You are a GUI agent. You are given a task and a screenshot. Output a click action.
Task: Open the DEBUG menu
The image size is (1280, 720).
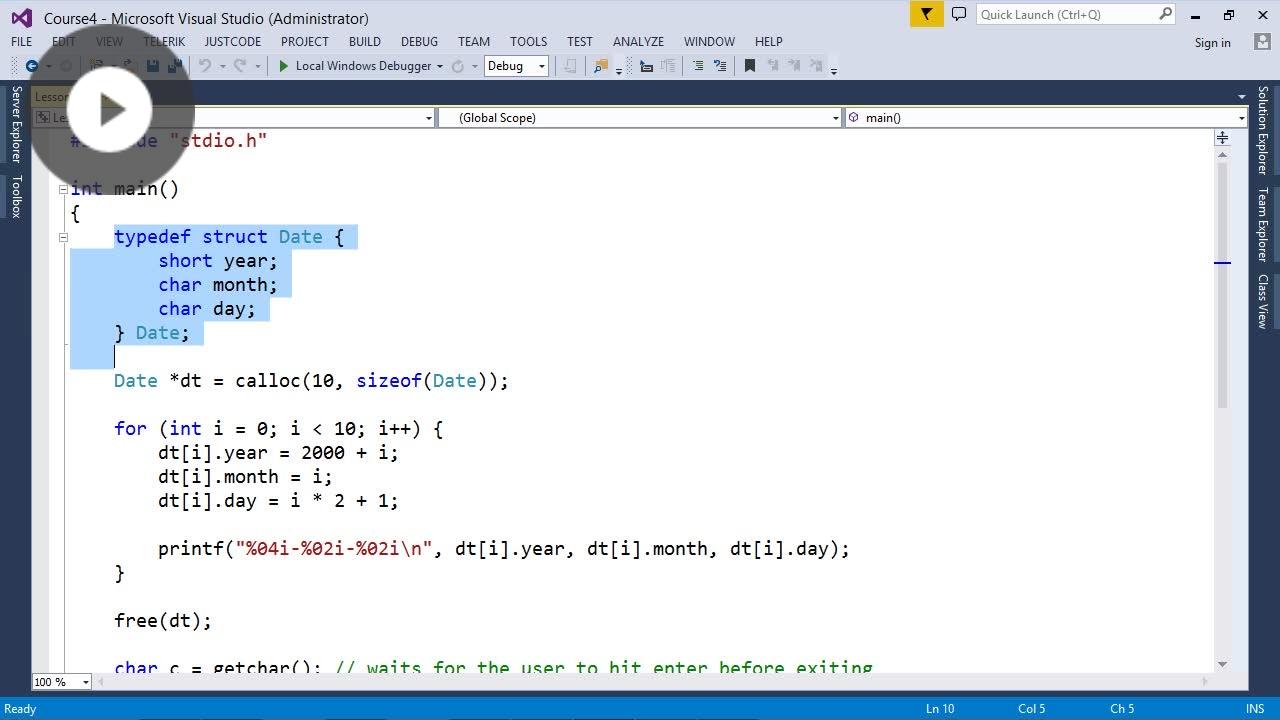pos(419,41)
